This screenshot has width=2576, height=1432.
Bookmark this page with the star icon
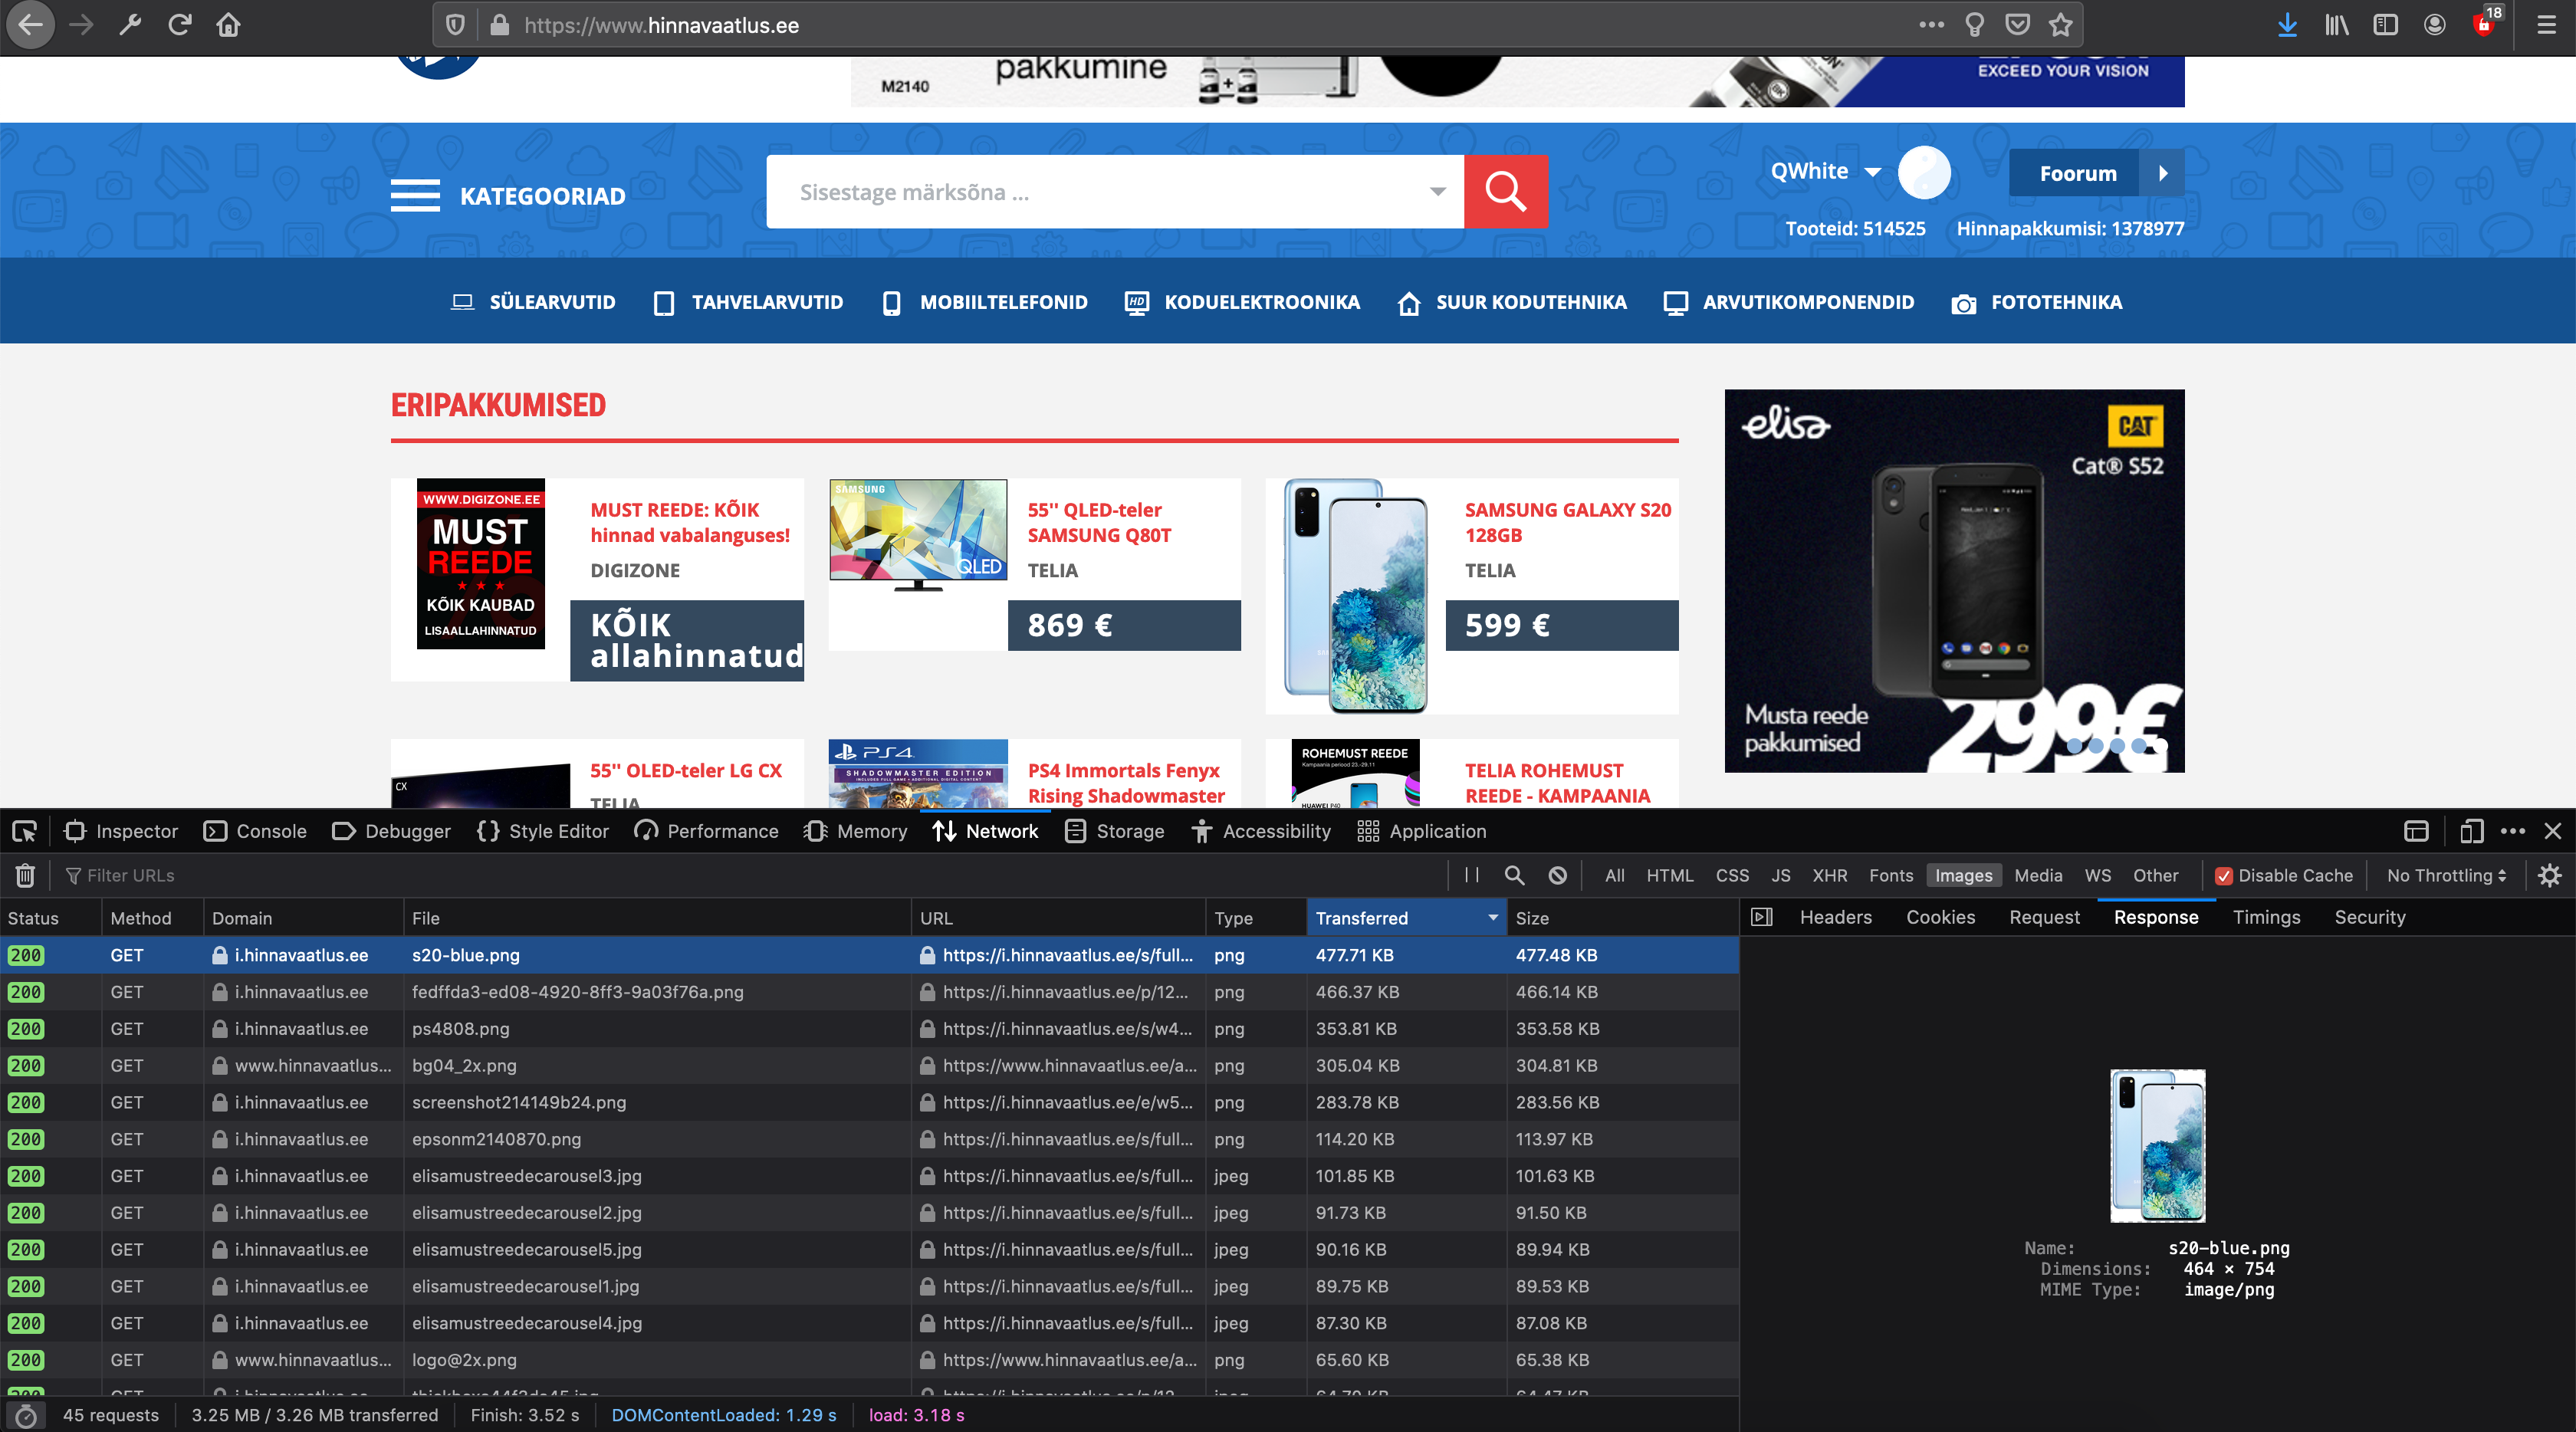pyautogui.click(x=2061, y=25)
